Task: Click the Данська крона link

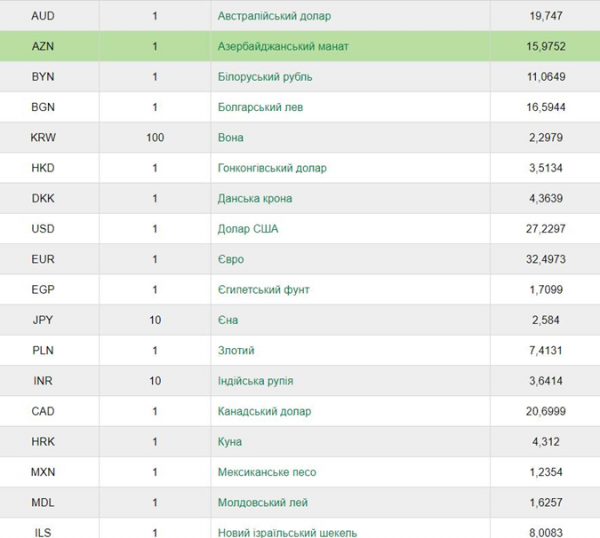Action: coord(255,198)
